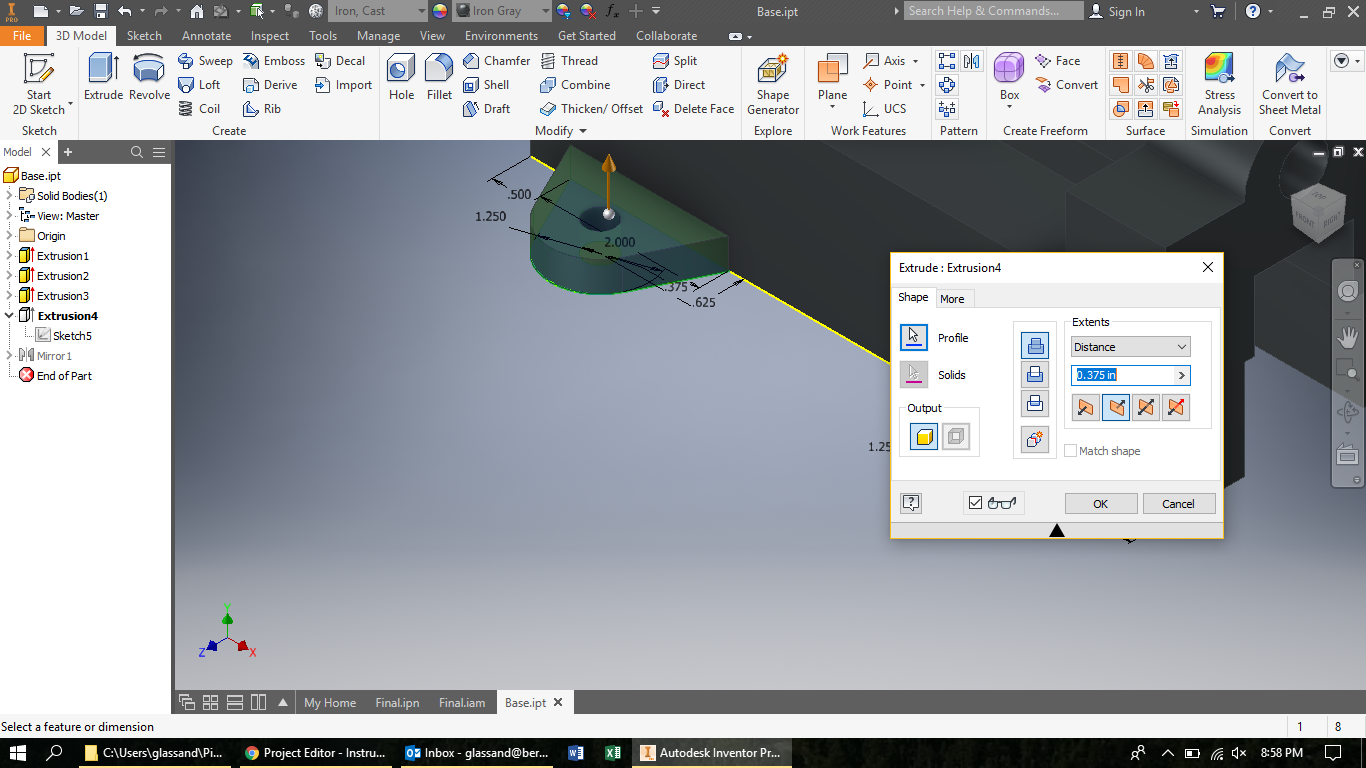Select the Revolve tool
The image size is (1366, 768).
click(x=149, y=77)
